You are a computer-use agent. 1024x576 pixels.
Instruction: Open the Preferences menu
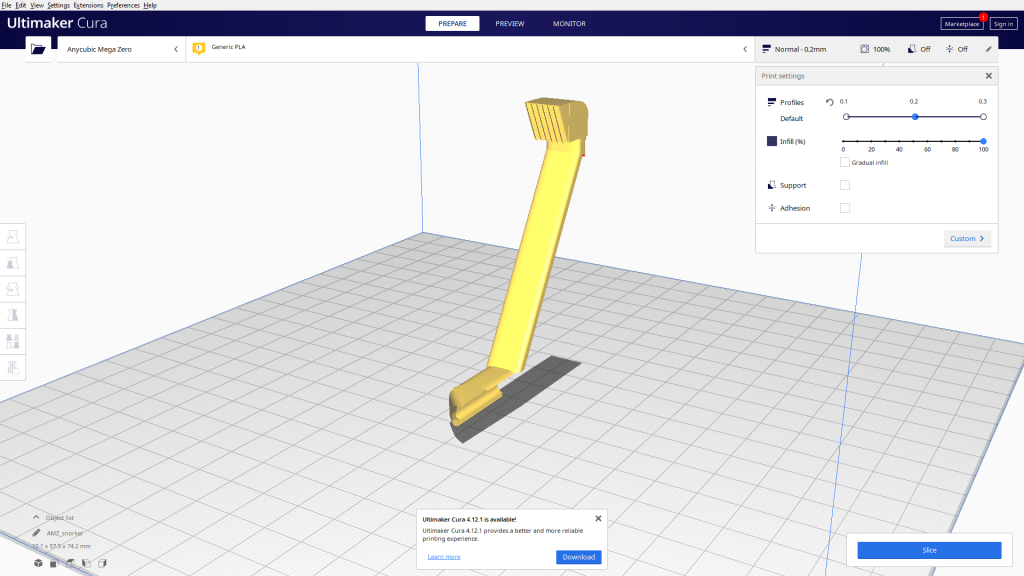(123, 5)
